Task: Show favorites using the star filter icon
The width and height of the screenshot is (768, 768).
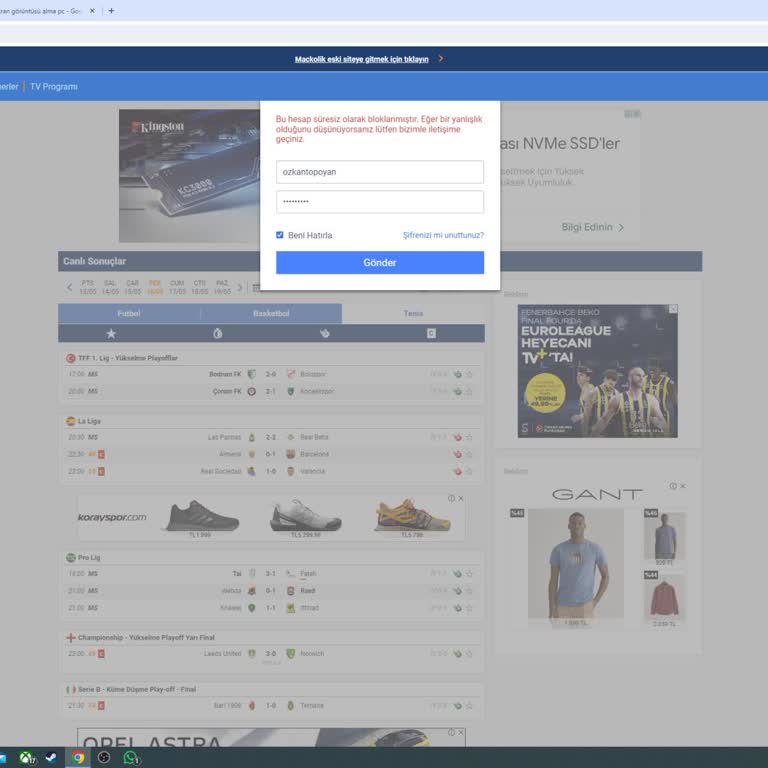Action: [111, 333]
